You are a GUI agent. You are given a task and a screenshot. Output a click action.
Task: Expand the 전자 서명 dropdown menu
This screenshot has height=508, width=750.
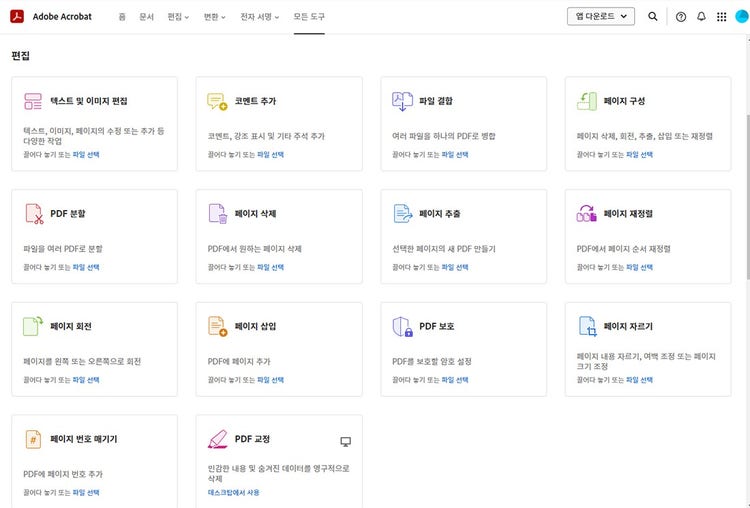coord(260,17)
